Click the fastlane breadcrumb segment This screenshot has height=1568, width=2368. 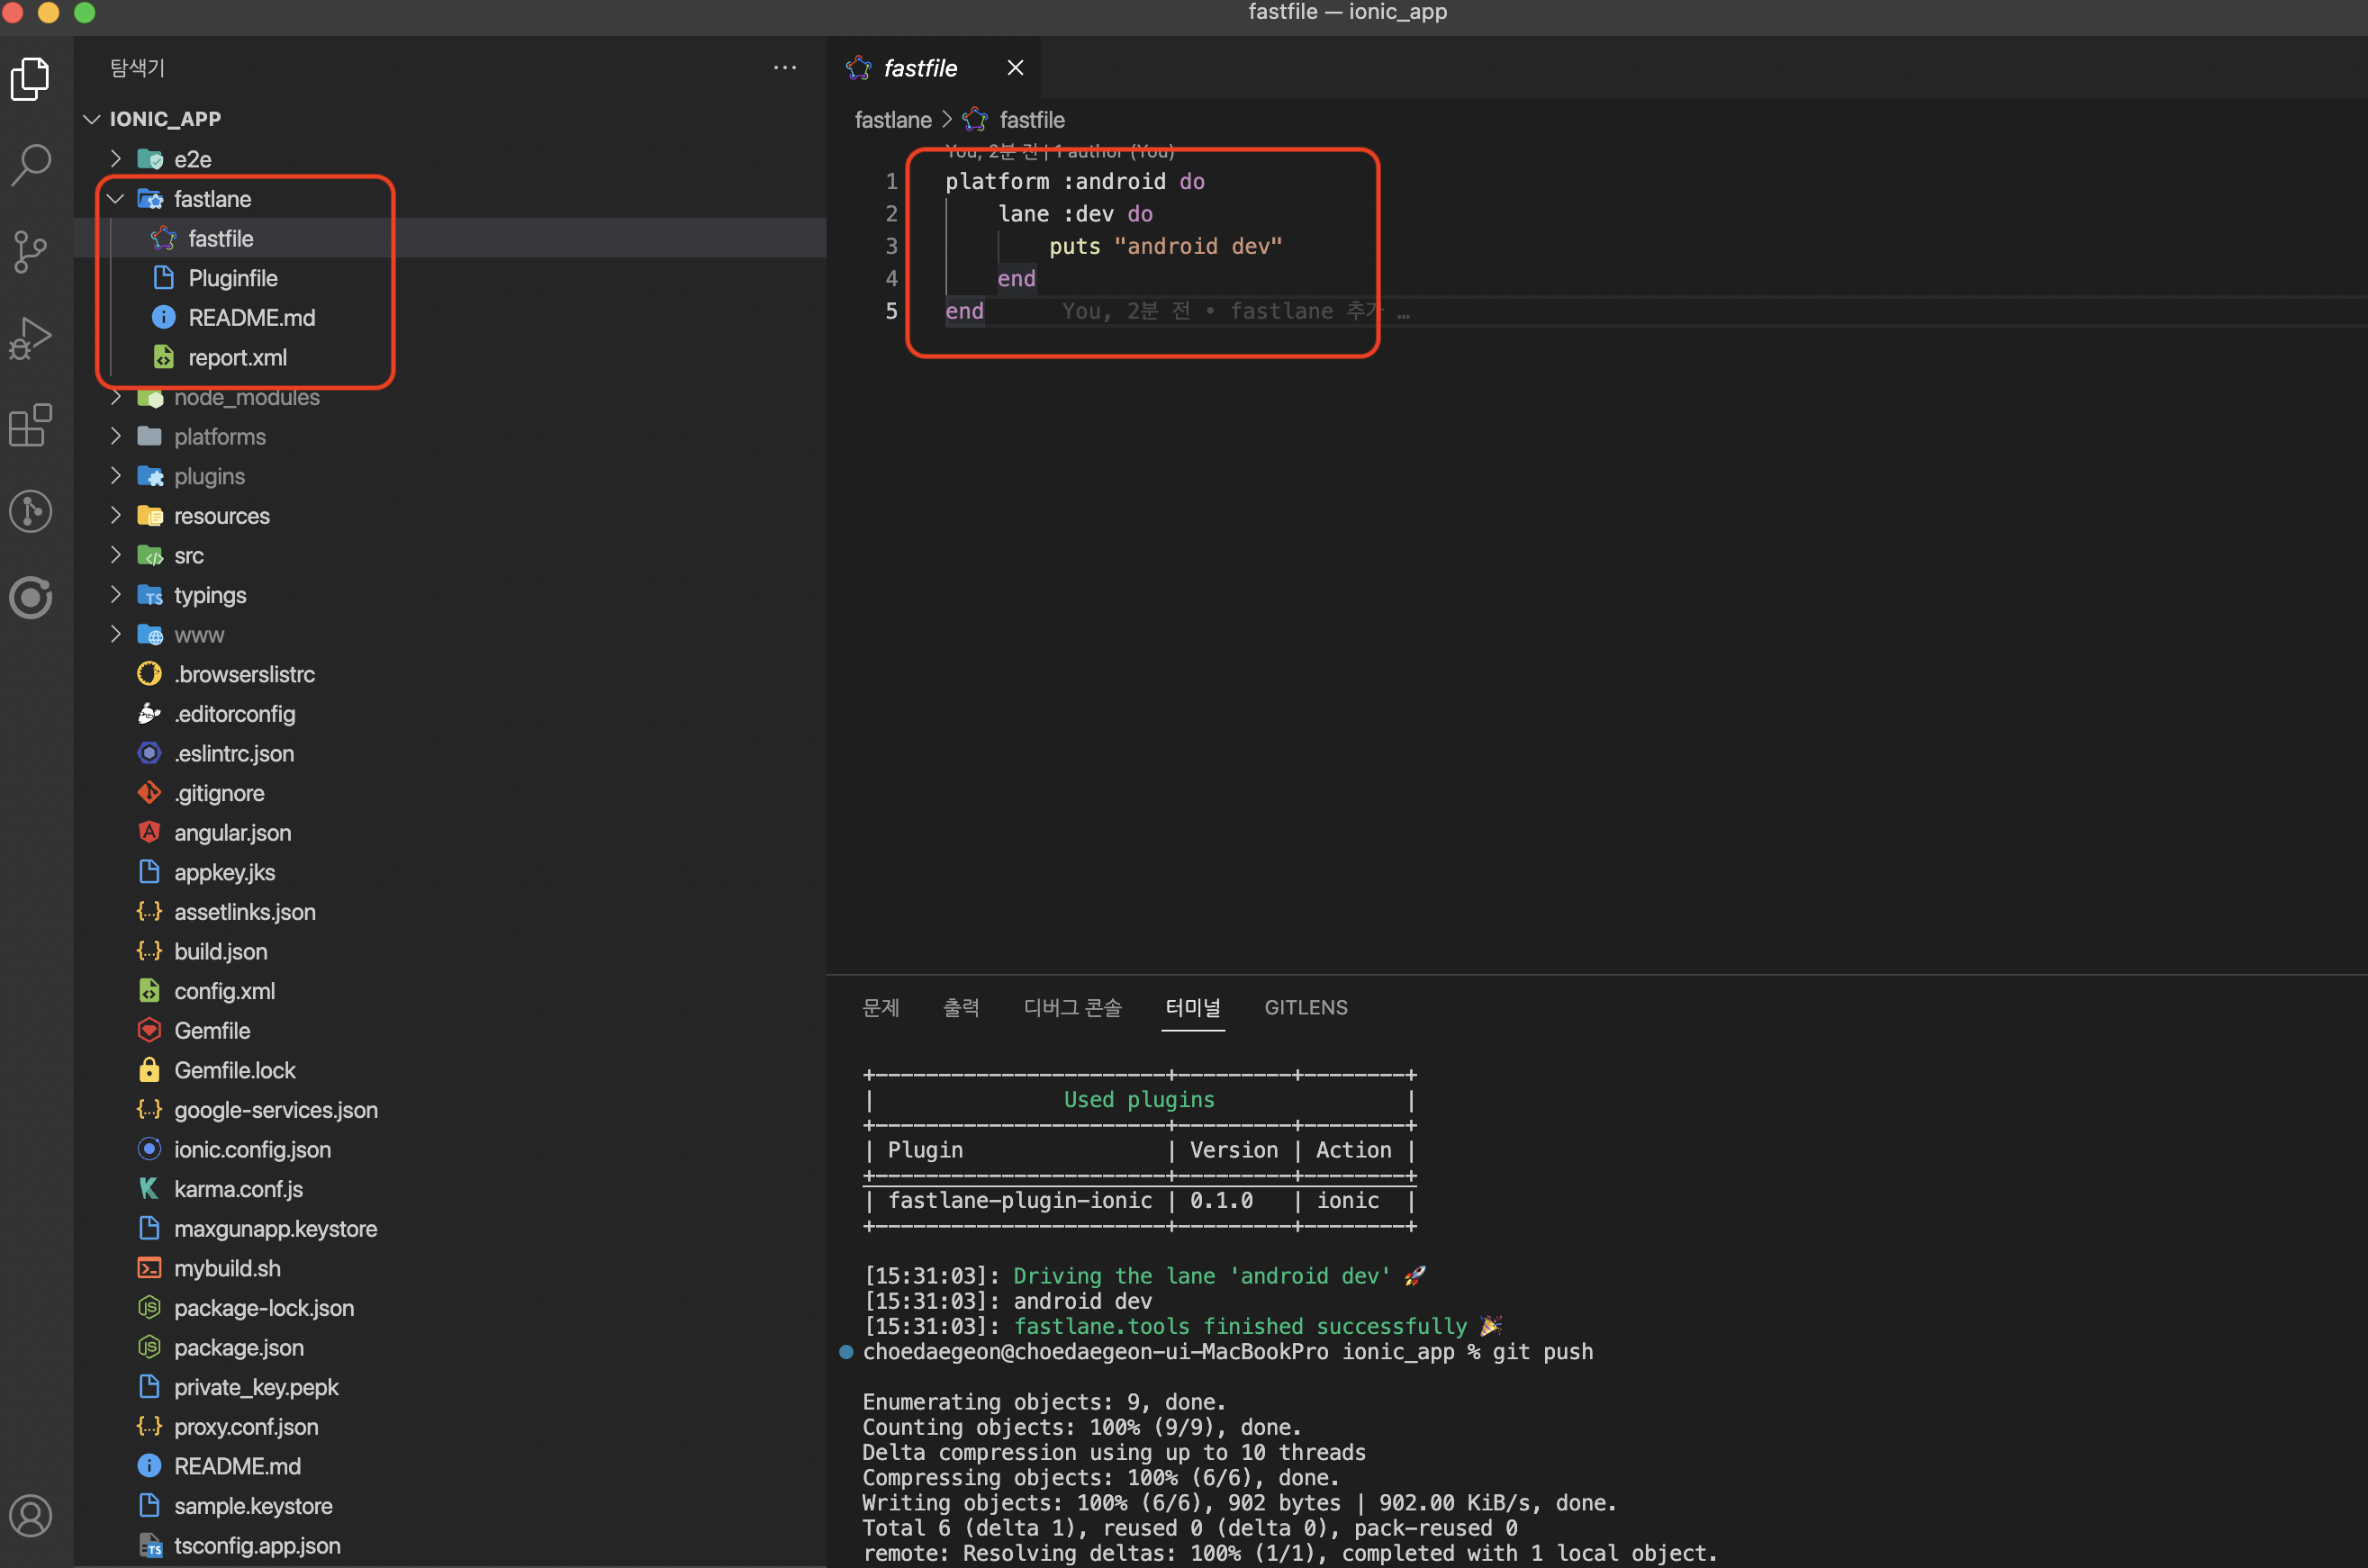point(892,120)
